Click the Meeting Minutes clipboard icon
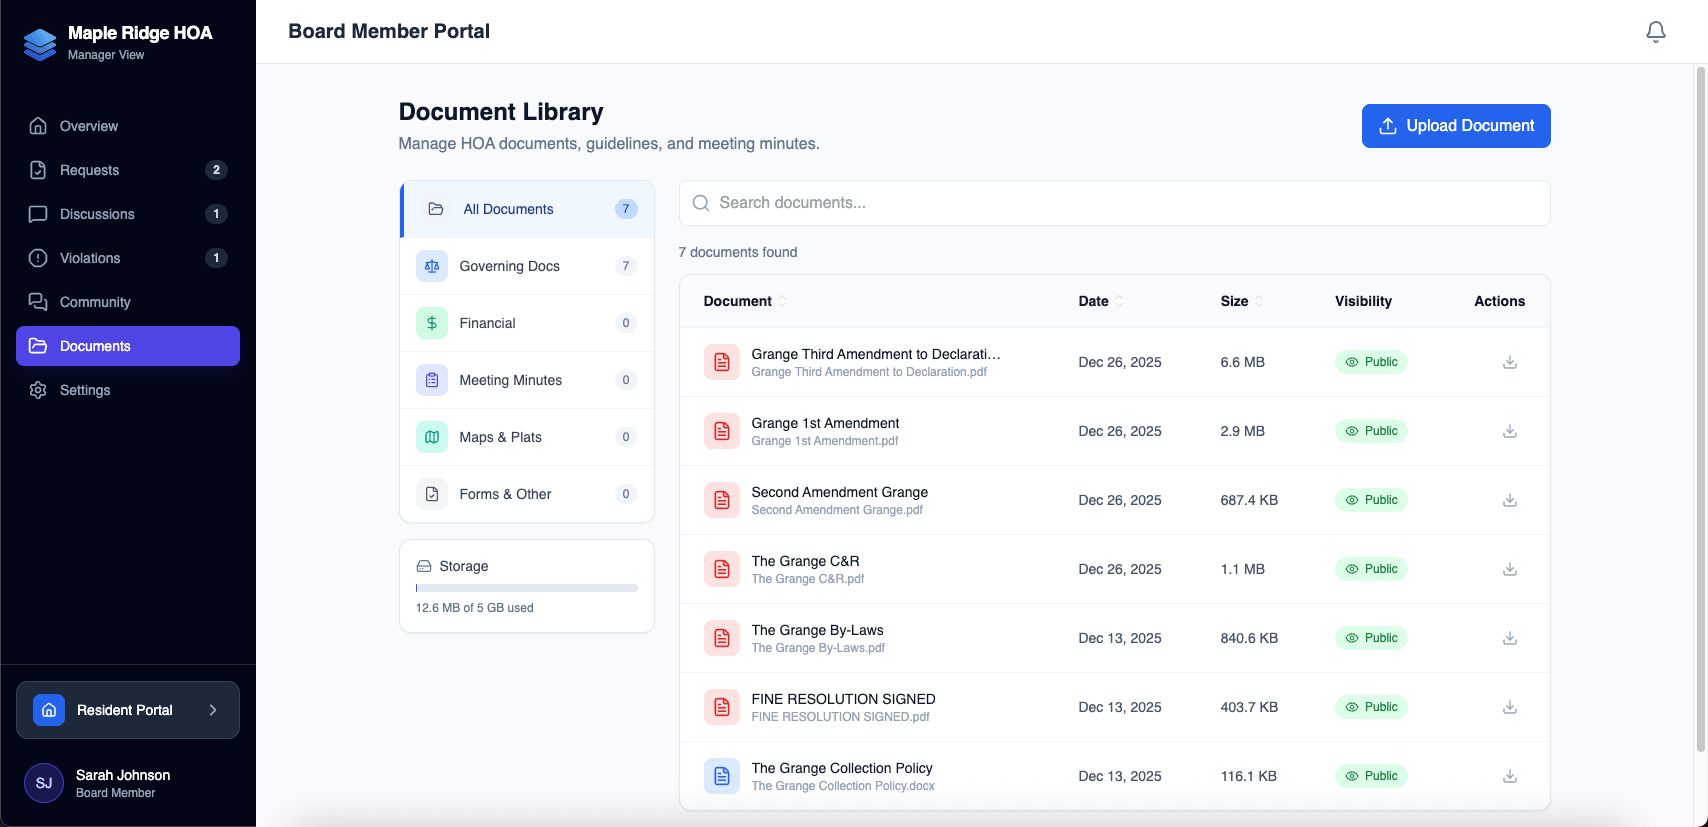 pyautogui.click(x=432, y=380)
